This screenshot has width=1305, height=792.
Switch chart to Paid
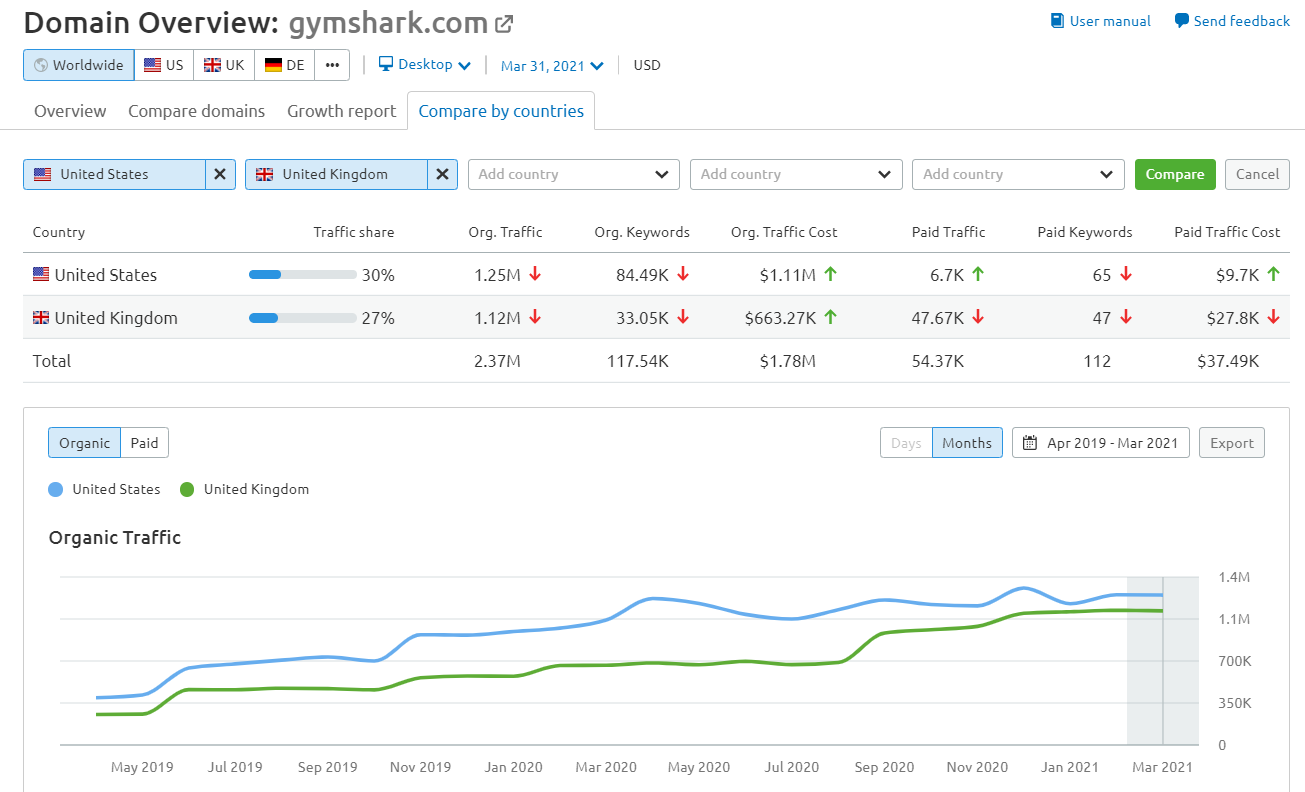(x=145, y=443)
